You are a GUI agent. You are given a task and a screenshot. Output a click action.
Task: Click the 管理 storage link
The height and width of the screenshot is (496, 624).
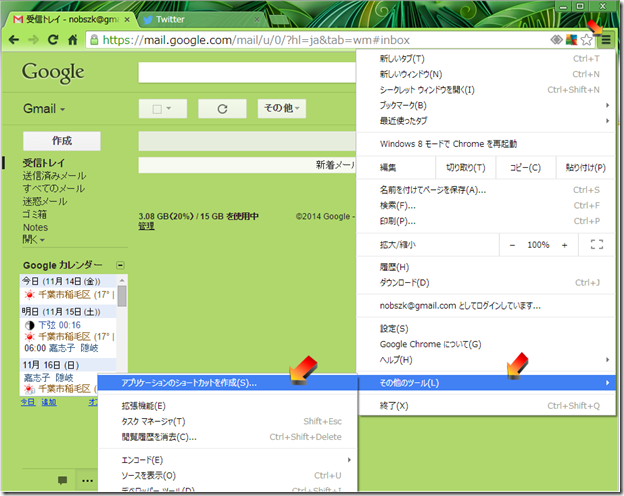[146, 226]
